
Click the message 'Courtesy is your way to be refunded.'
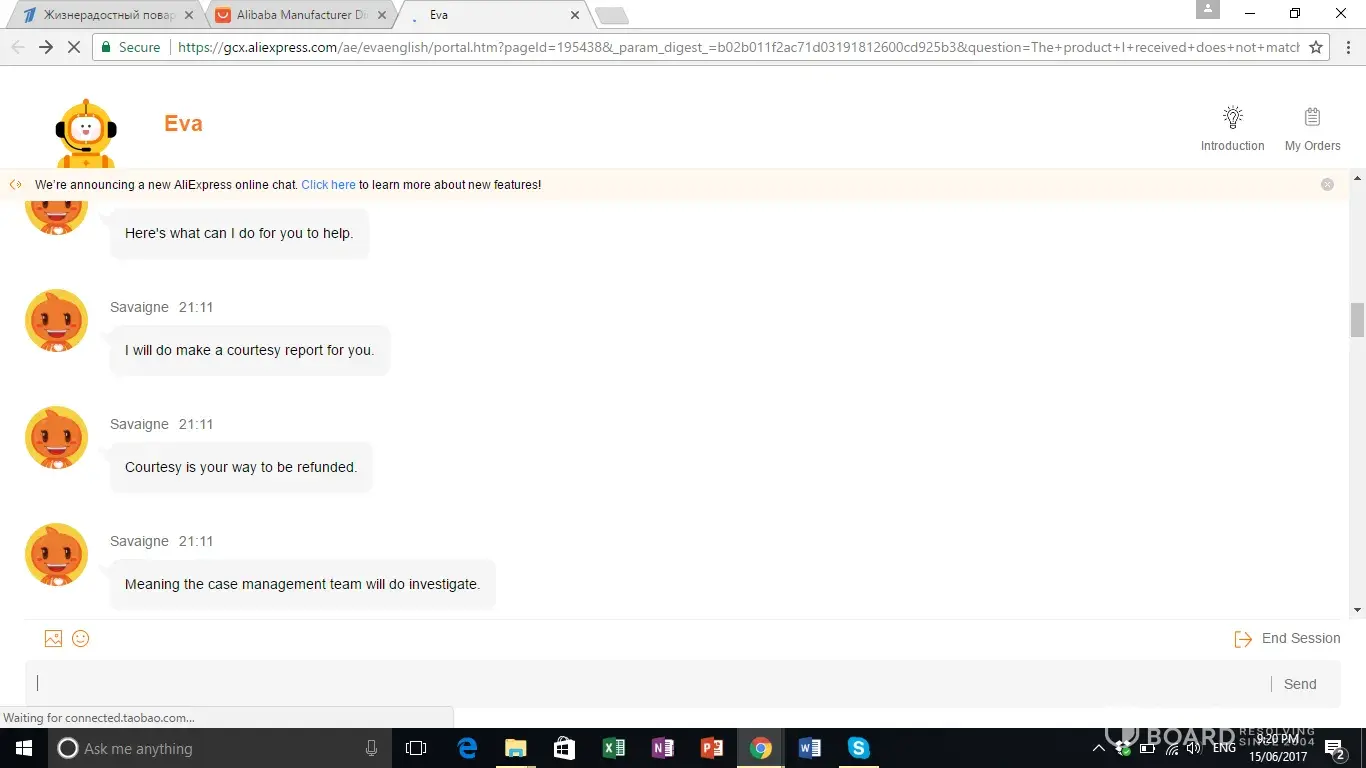241,467
